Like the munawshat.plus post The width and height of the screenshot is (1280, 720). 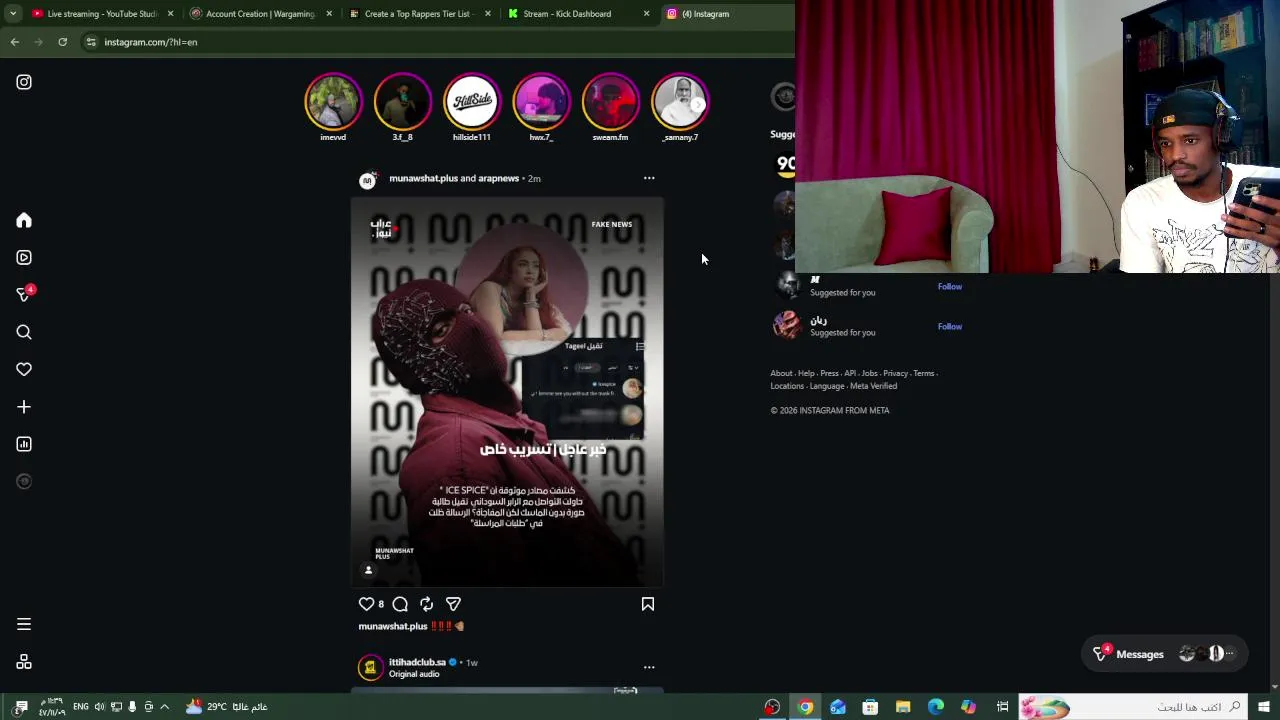366,604
